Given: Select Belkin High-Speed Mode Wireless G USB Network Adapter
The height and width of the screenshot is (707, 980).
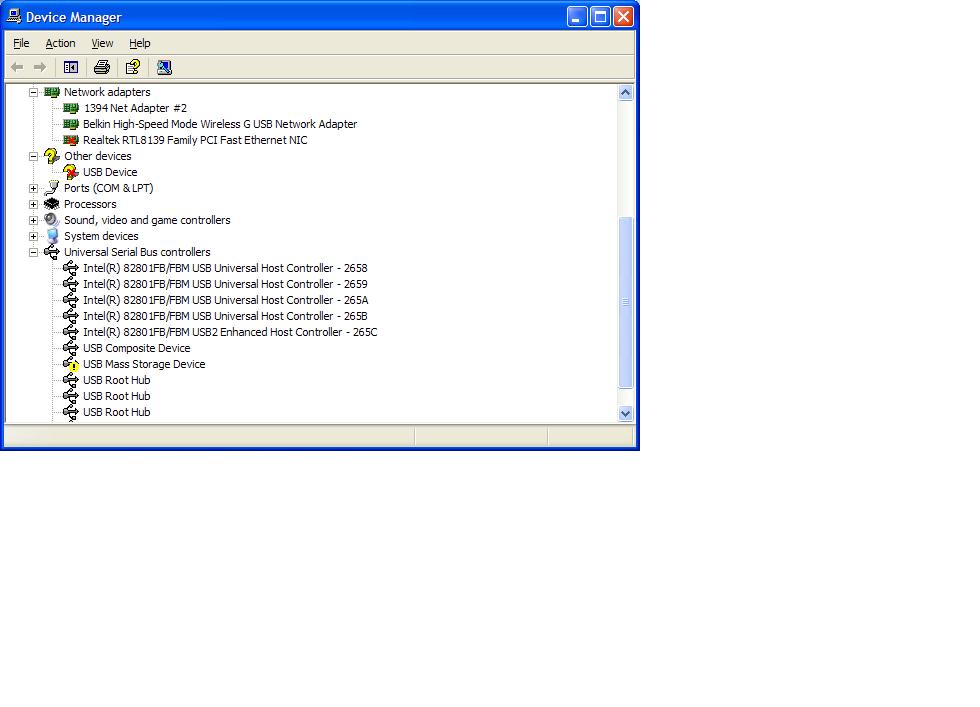Looking at the screenshot, I should (220, 124).
